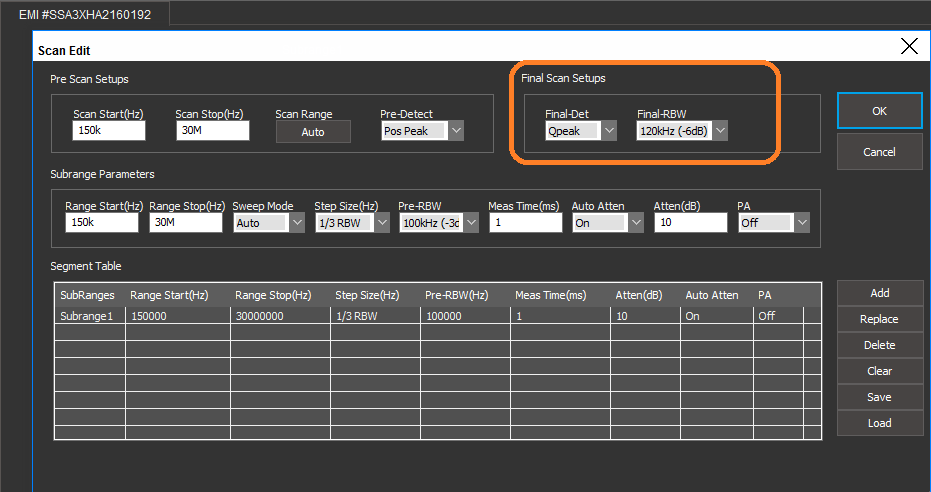Clear the segment table

[x=879, y=371]
